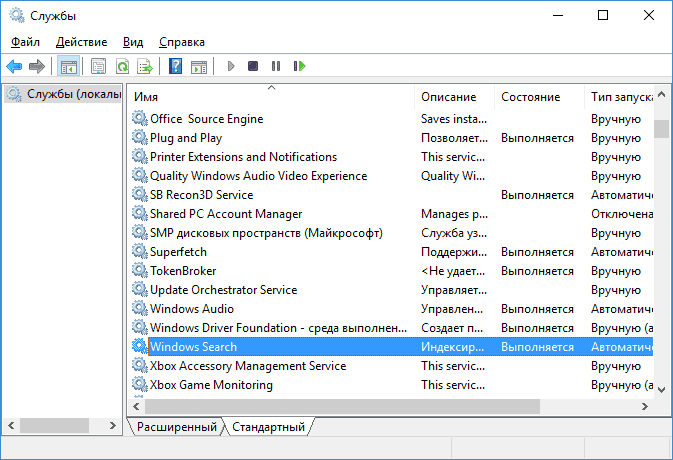This screenshot has height=460, width=673.
Task: Click the gear icon next to Shared PC Account Manager
Action: click(139, 213)
